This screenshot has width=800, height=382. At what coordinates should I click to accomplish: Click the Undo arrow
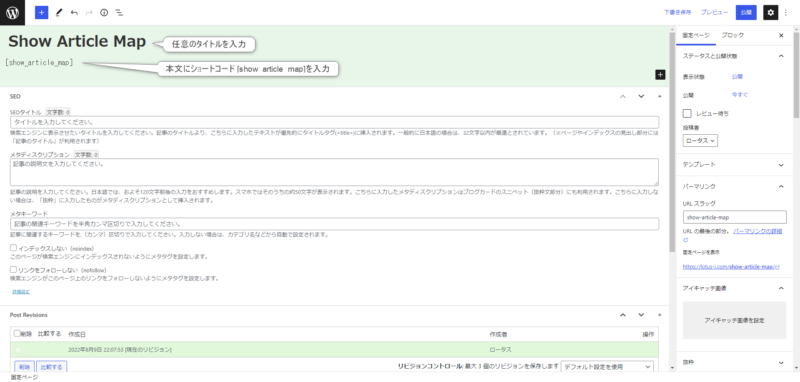click(x=74, y=12)
